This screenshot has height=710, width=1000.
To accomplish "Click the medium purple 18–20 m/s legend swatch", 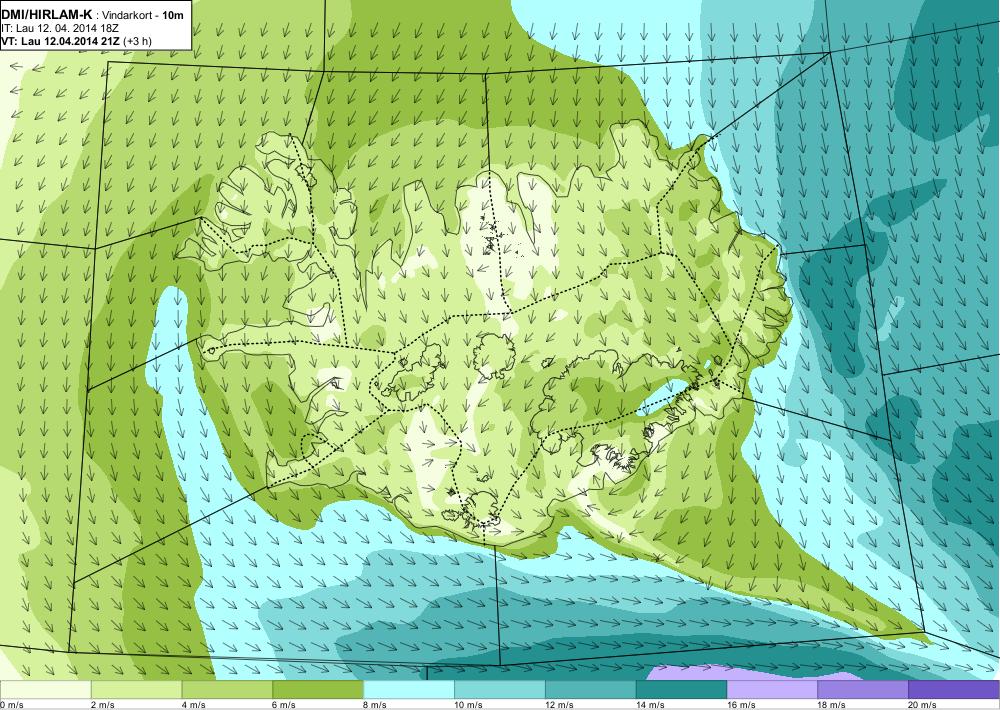I will (863, 690).
